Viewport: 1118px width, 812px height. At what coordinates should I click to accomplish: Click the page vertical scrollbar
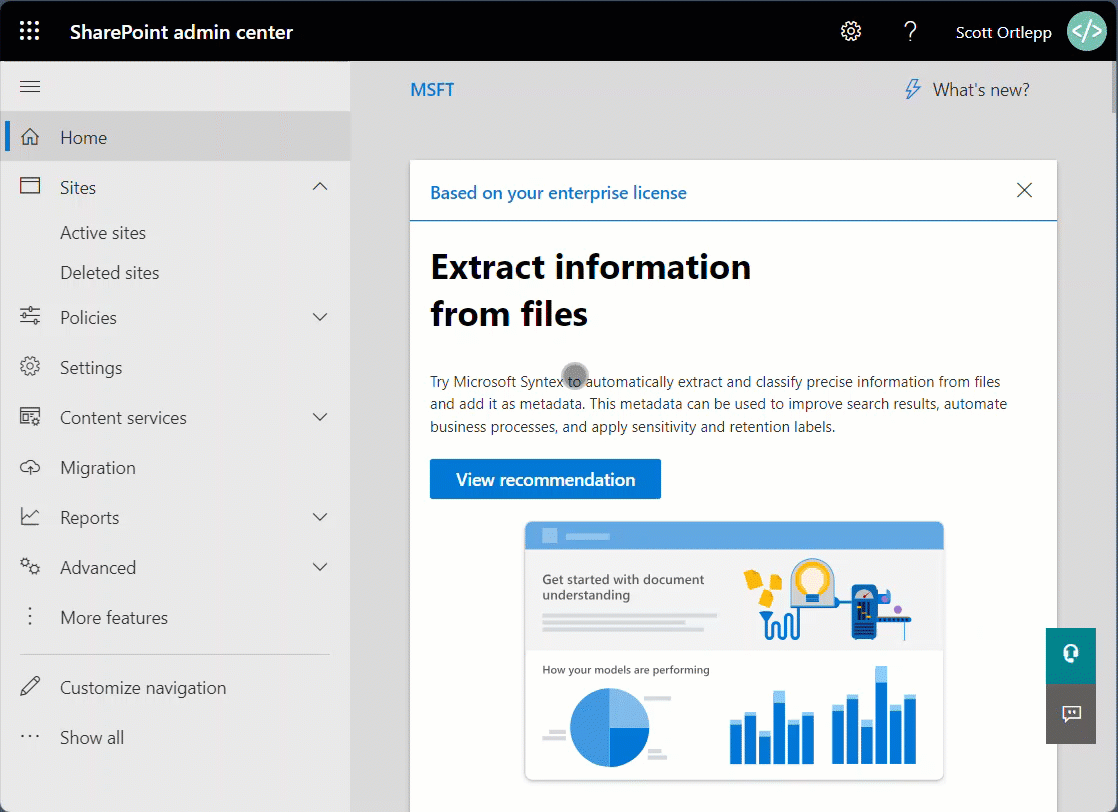pos(1114,86)
